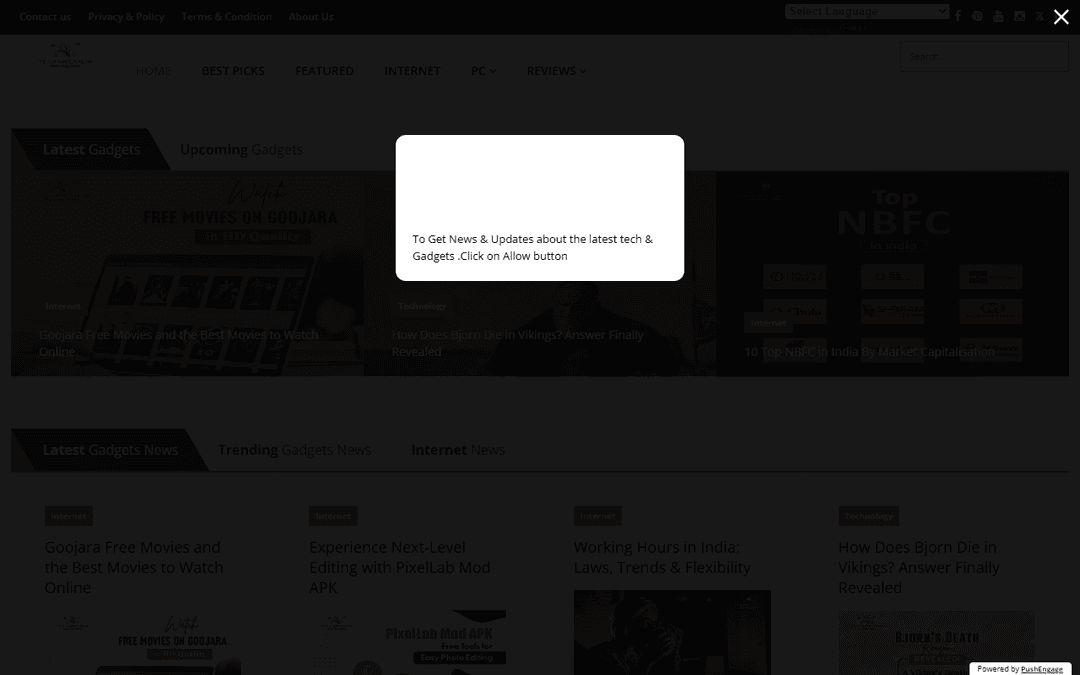Open the Instagram social icon
The height and width of the screenshot is (675, 1080).
[1019, 16]
